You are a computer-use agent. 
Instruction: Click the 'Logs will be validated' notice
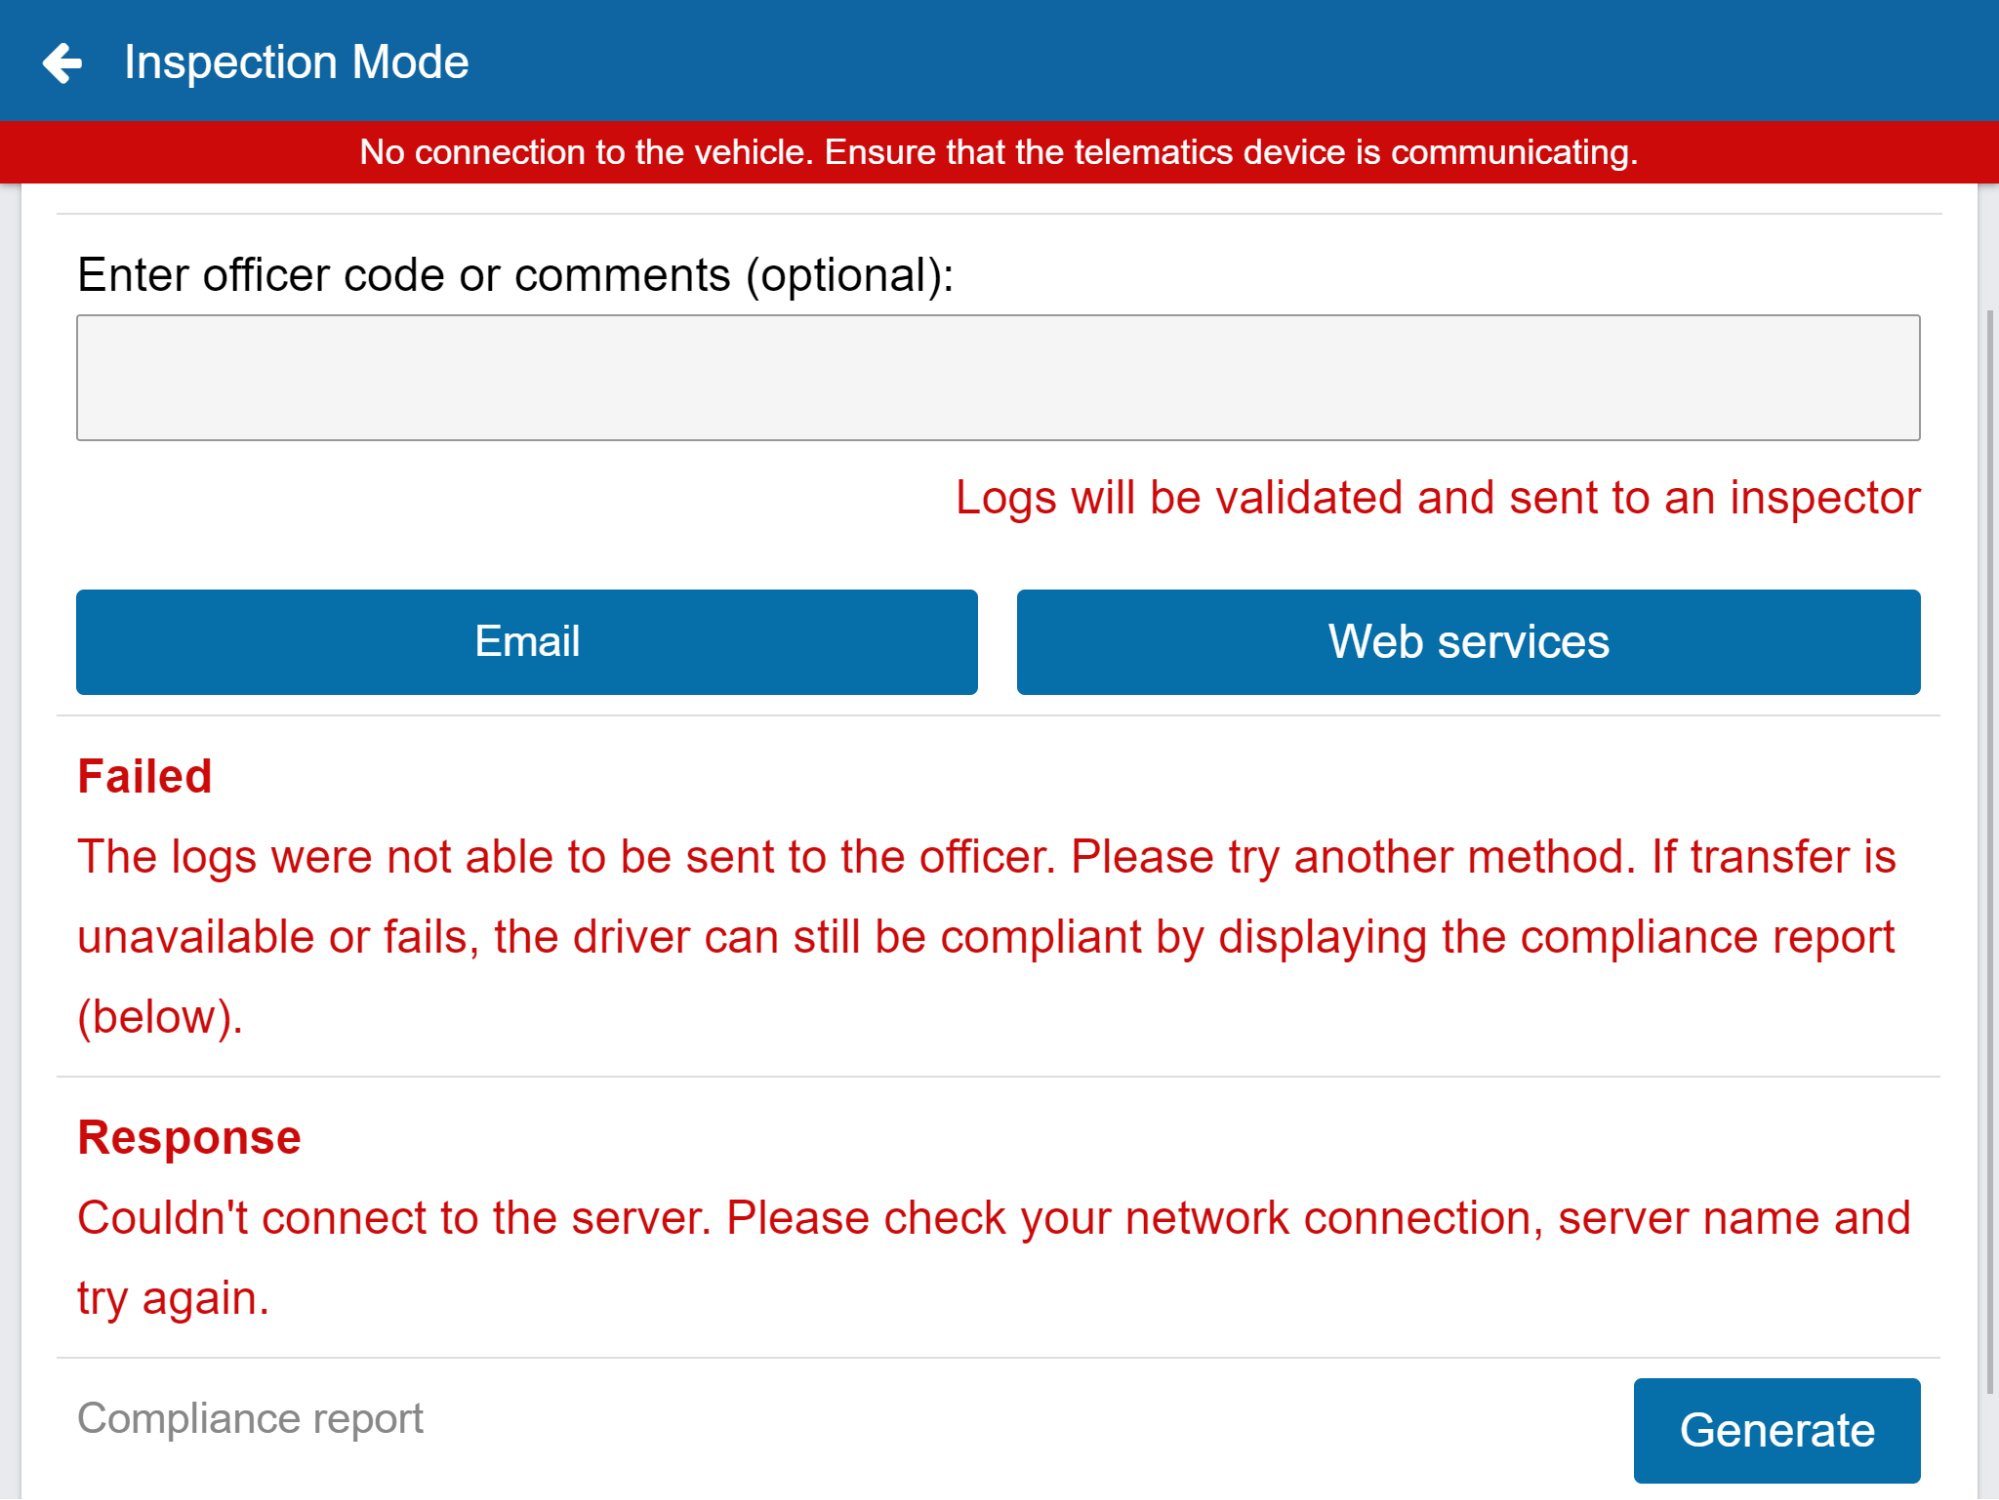1437,498
